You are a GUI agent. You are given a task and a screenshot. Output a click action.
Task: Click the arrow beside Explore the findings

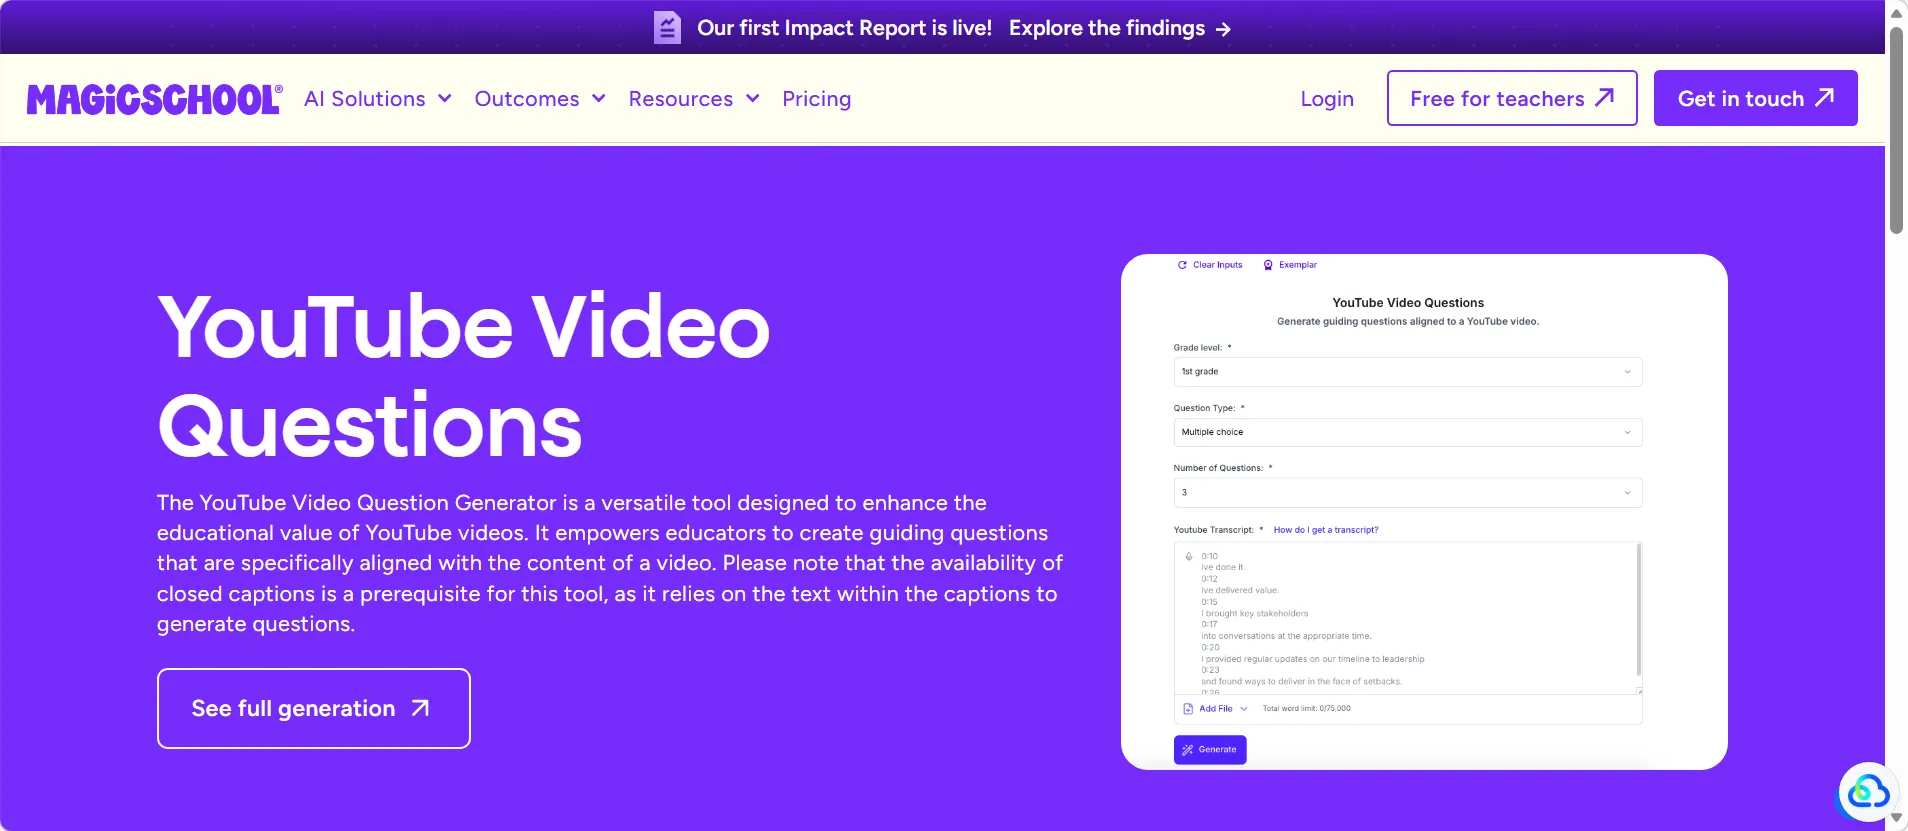point(1223,29)
